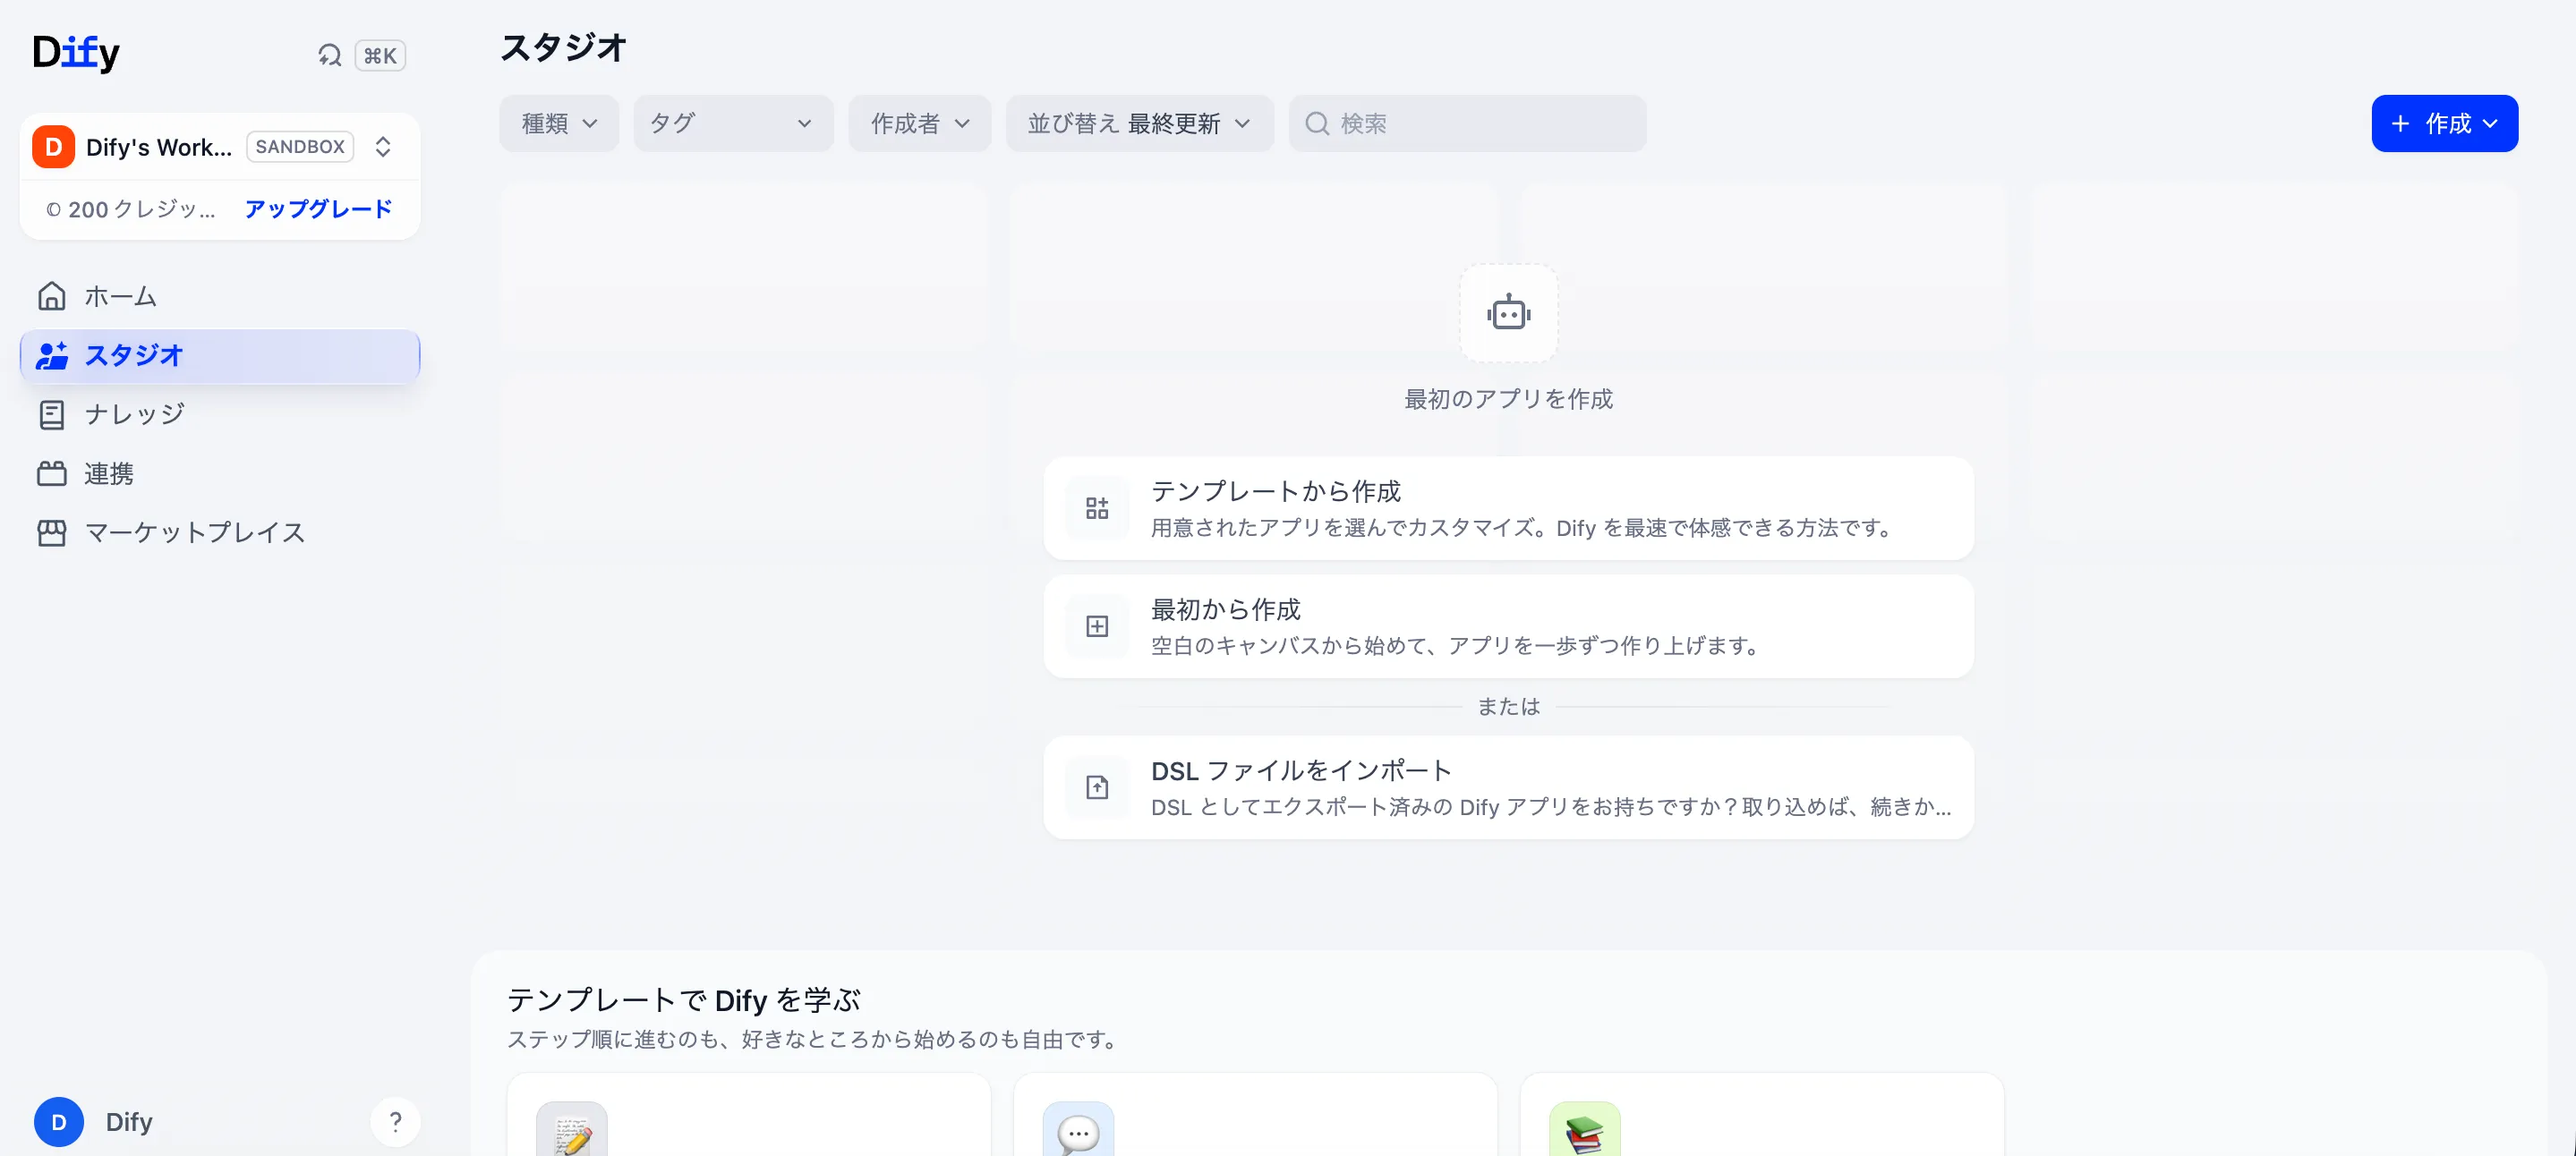Image resolution: width=2576 pixels, height=1156 pixels.
Task: Click the アップグレード link
Action: [318, 209]
